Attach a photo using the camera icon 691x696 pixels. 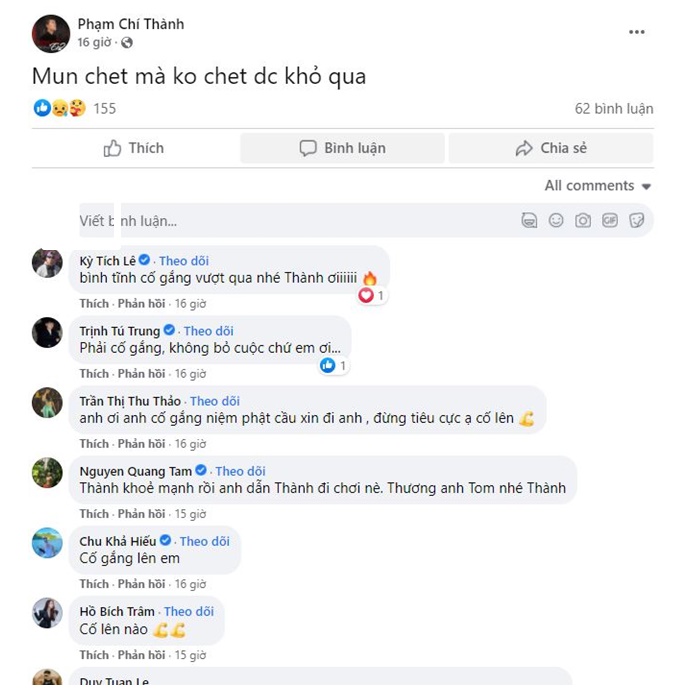coord(583,220)
